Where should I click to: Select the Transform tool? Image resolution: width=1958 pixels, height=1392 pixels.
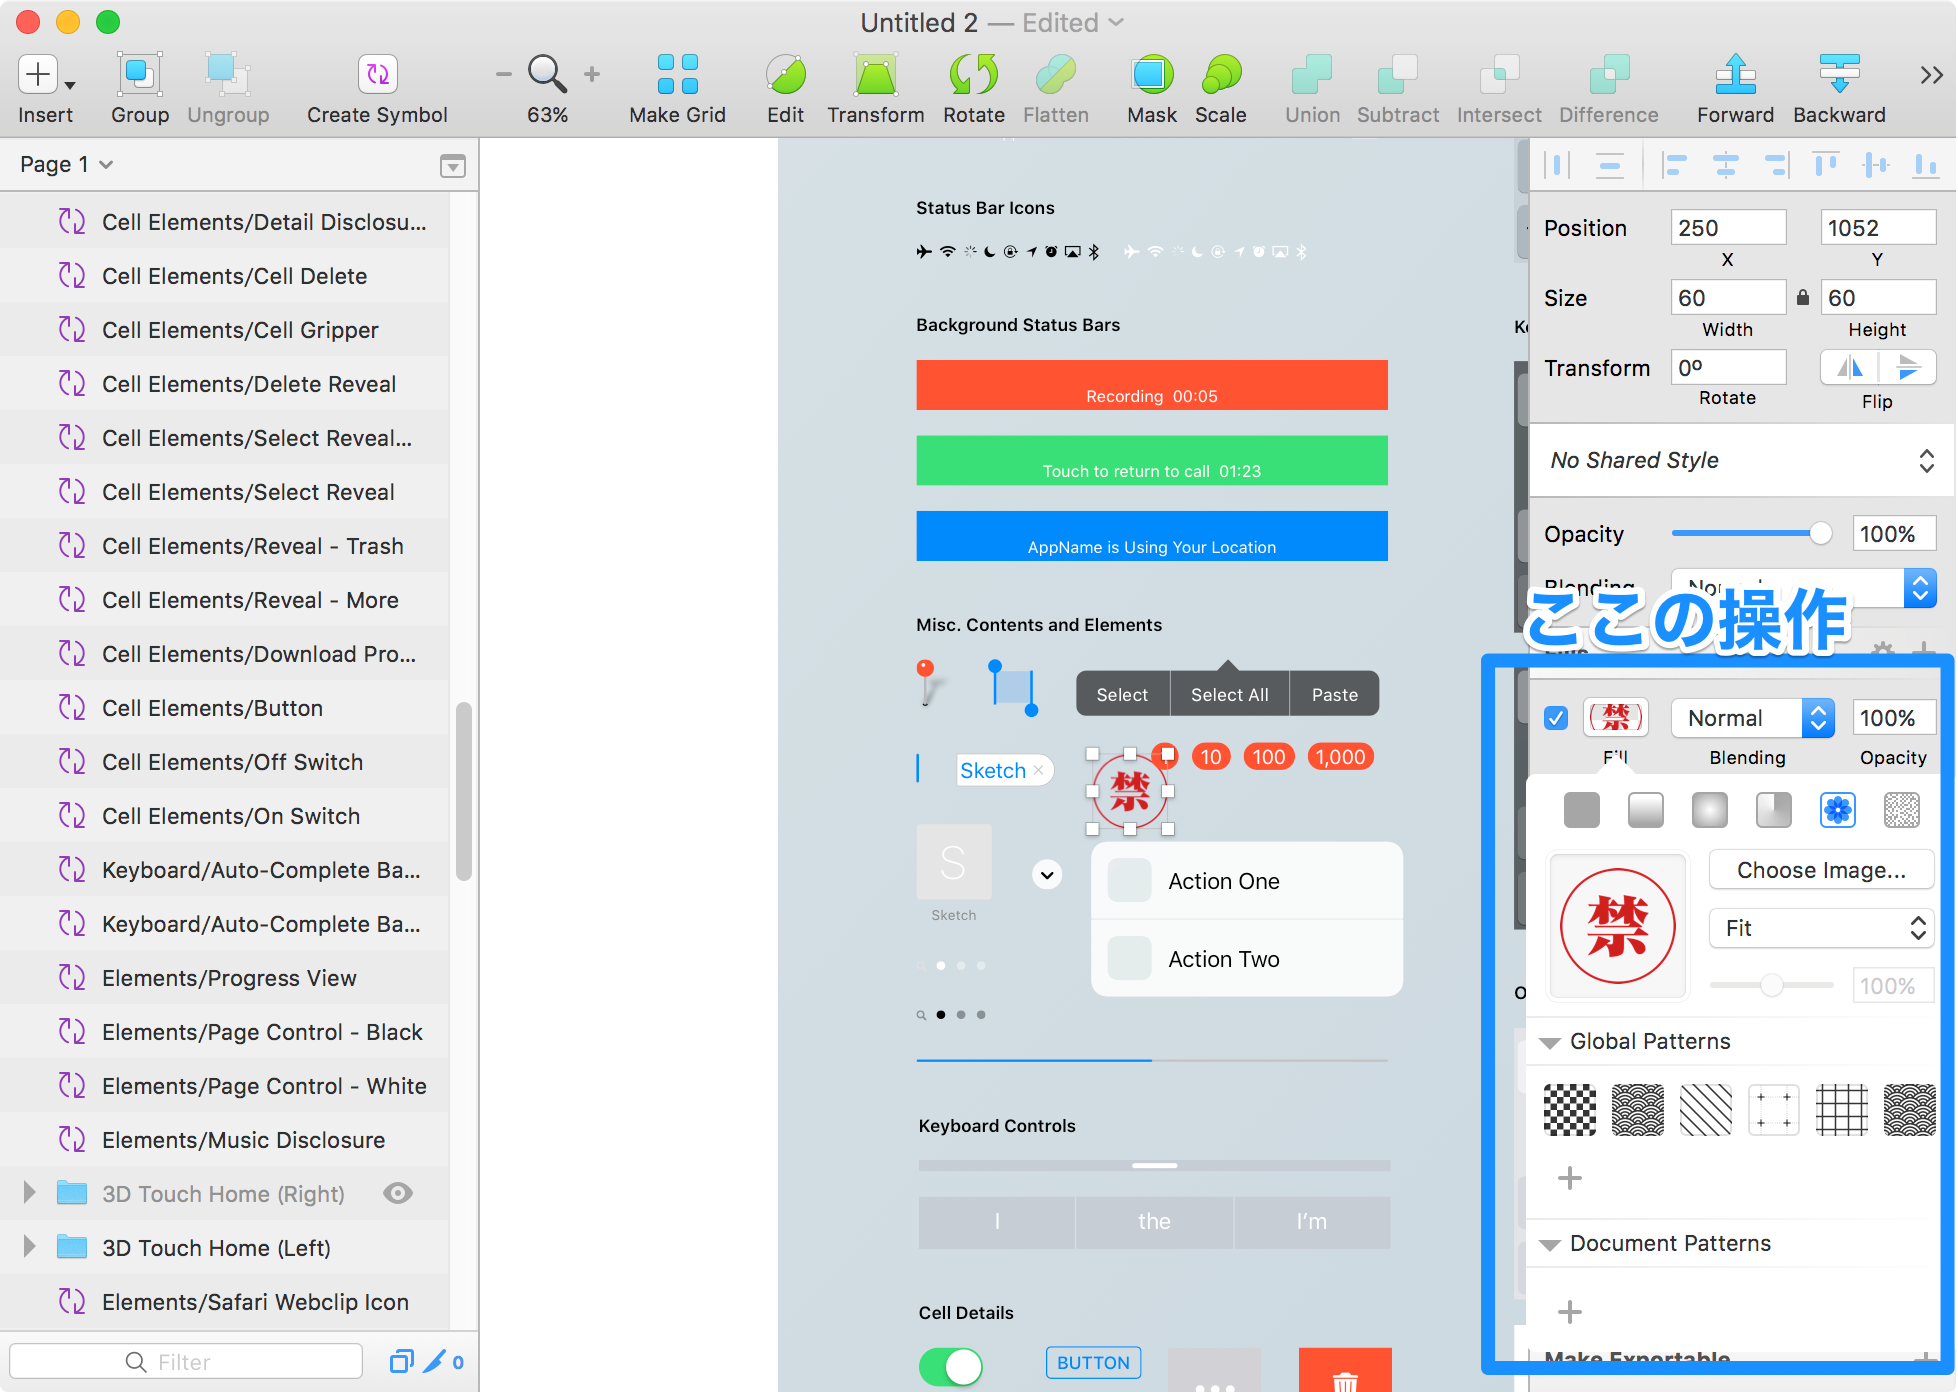pos(877,84)
